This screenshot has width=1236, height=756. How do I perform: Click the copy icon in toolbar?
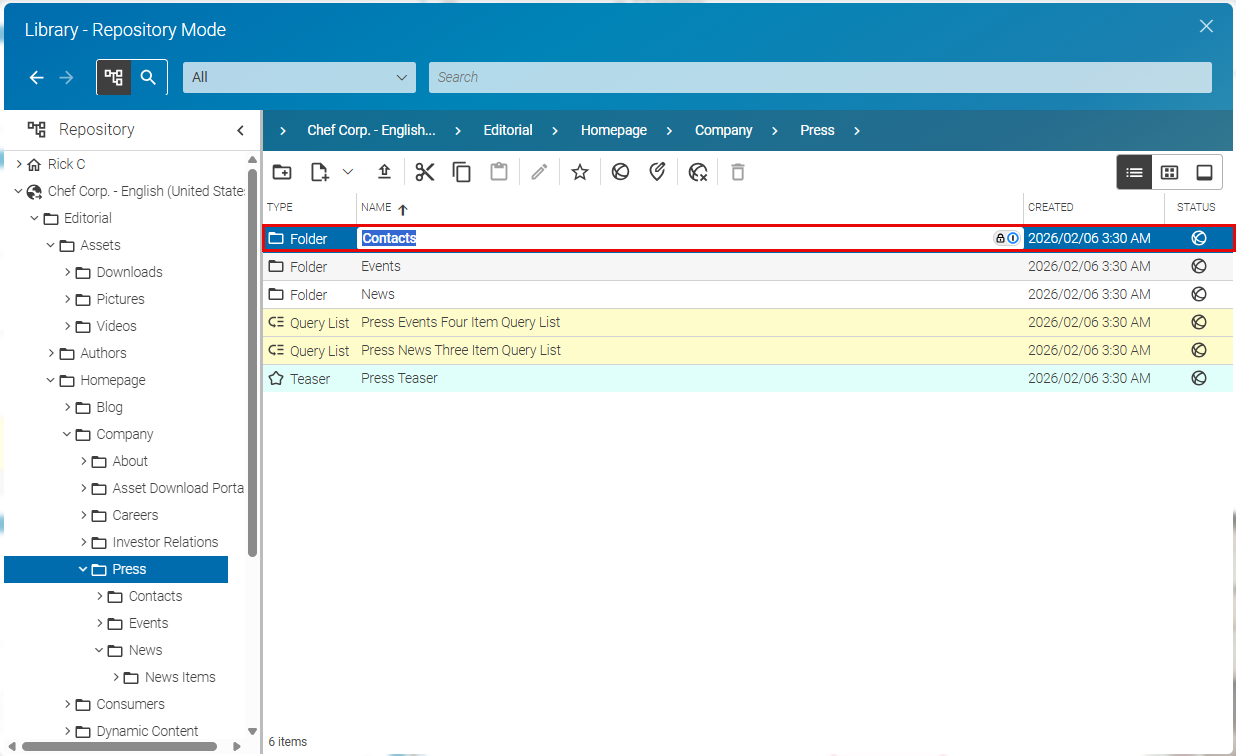462,172
